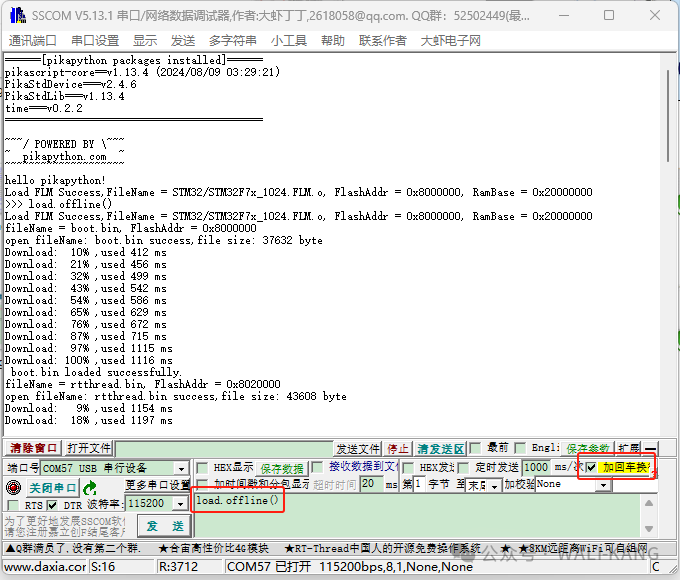Click the 清除窗口 button
The height and width of the screenshot is (580, 680).
(x=33, y=448)
